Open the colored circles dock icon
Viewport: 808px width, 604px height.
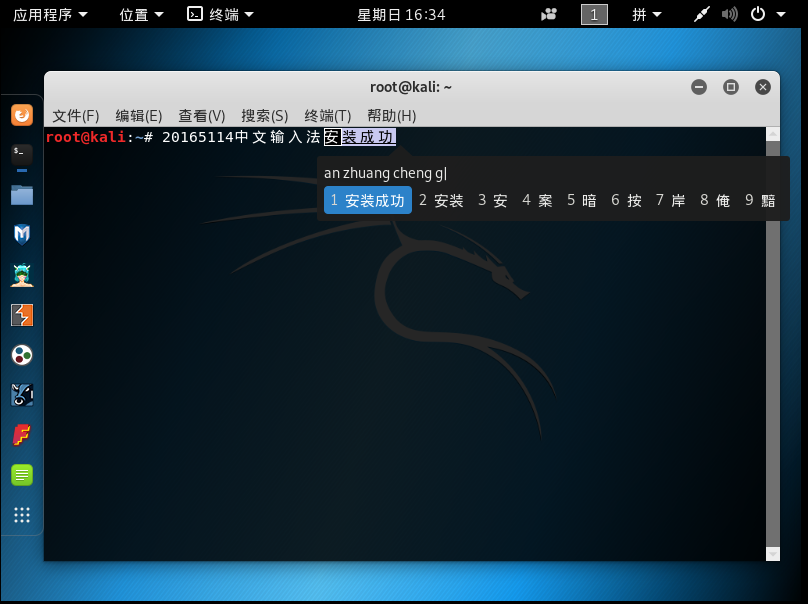point(22,355)
